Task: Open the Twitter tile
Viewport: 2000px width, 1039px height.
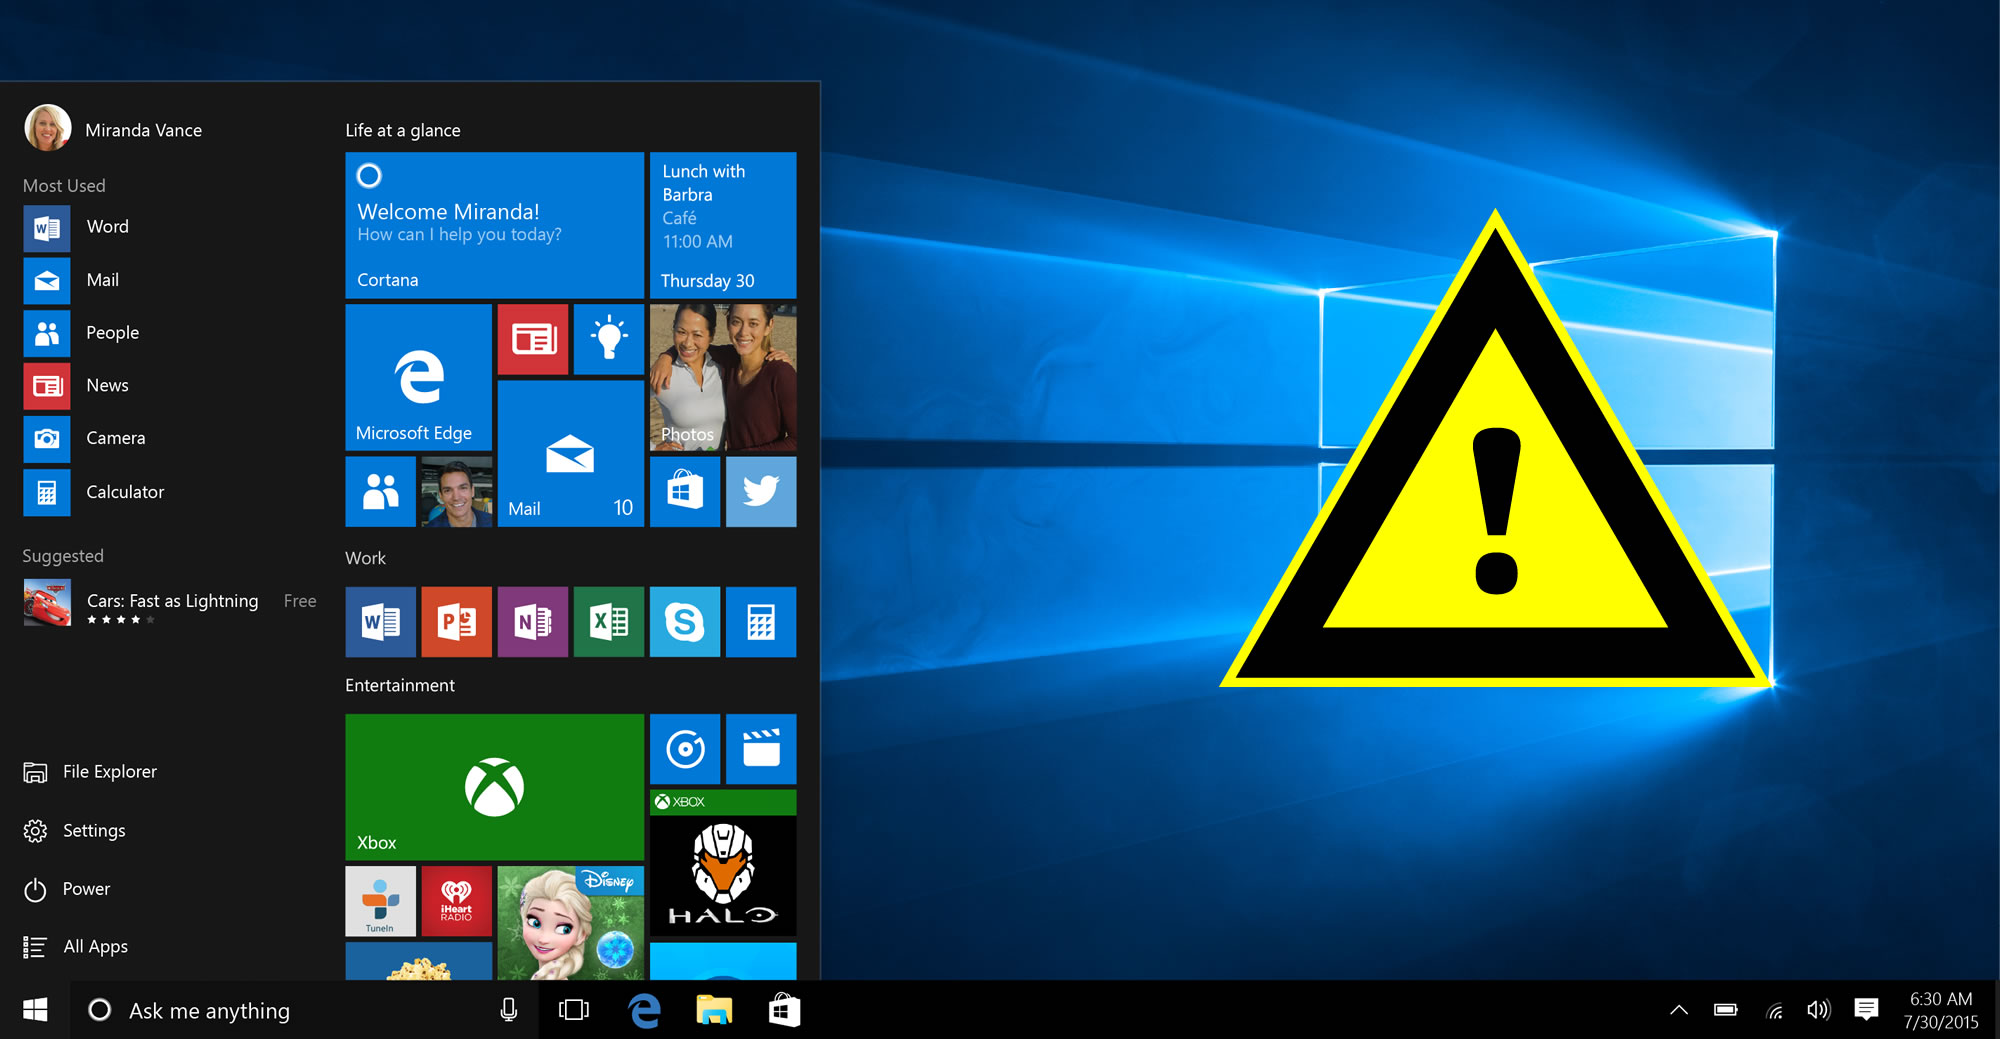Action: 761,492
